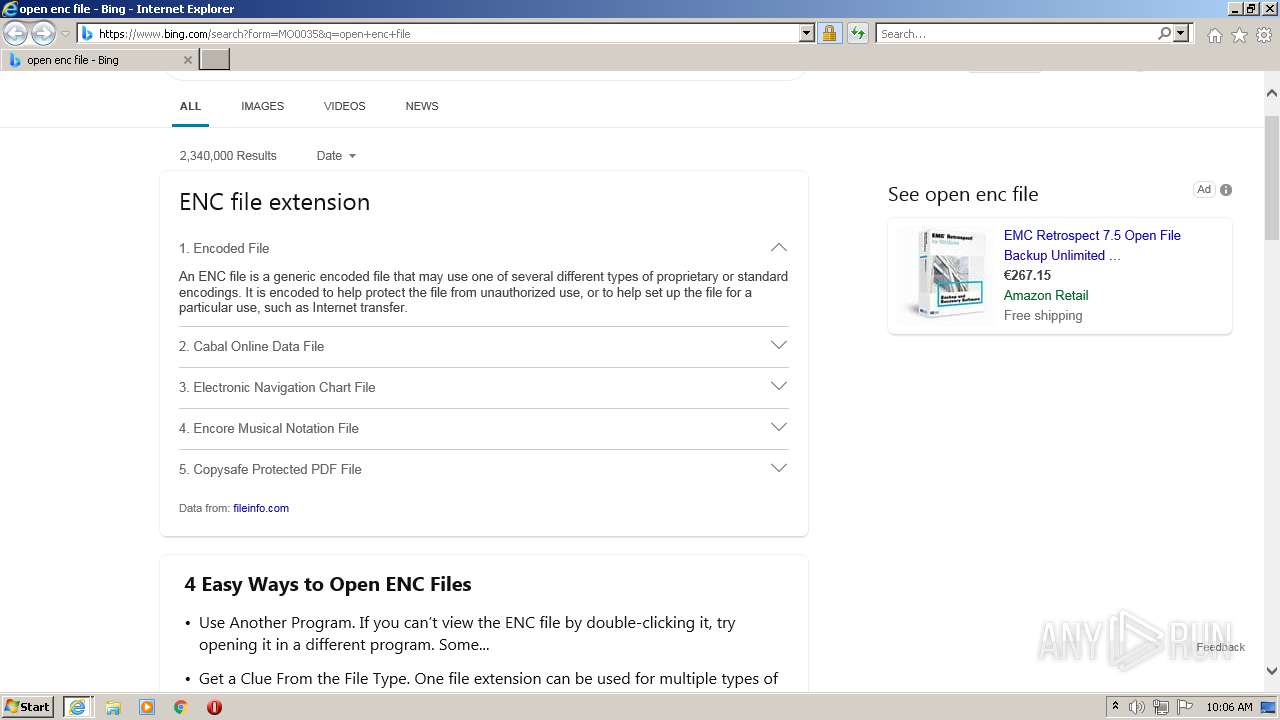Click the Amazon Retail seller link

[1046, 295]
